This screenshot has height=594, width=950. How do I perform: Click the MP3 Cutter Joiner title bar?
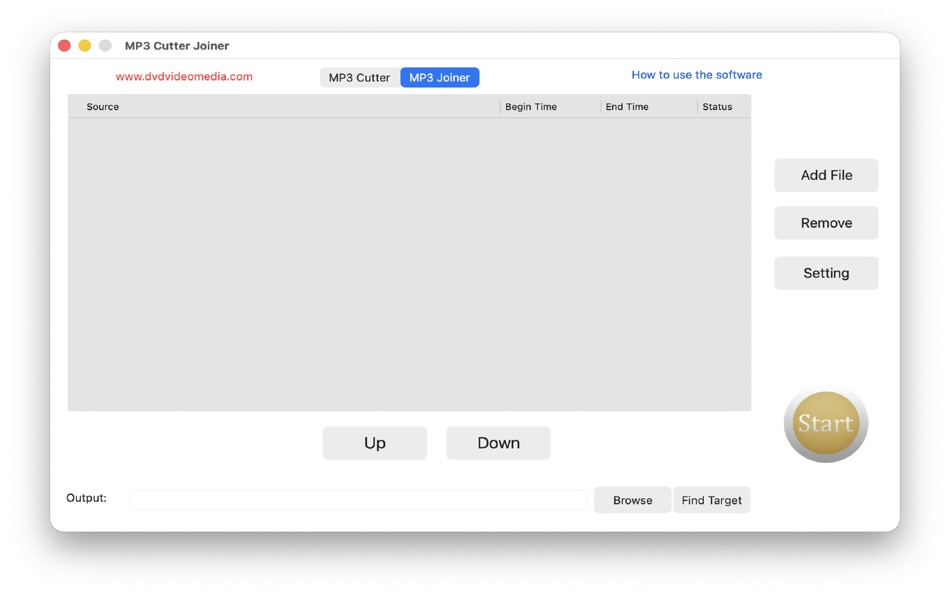[x=176, y=45]
